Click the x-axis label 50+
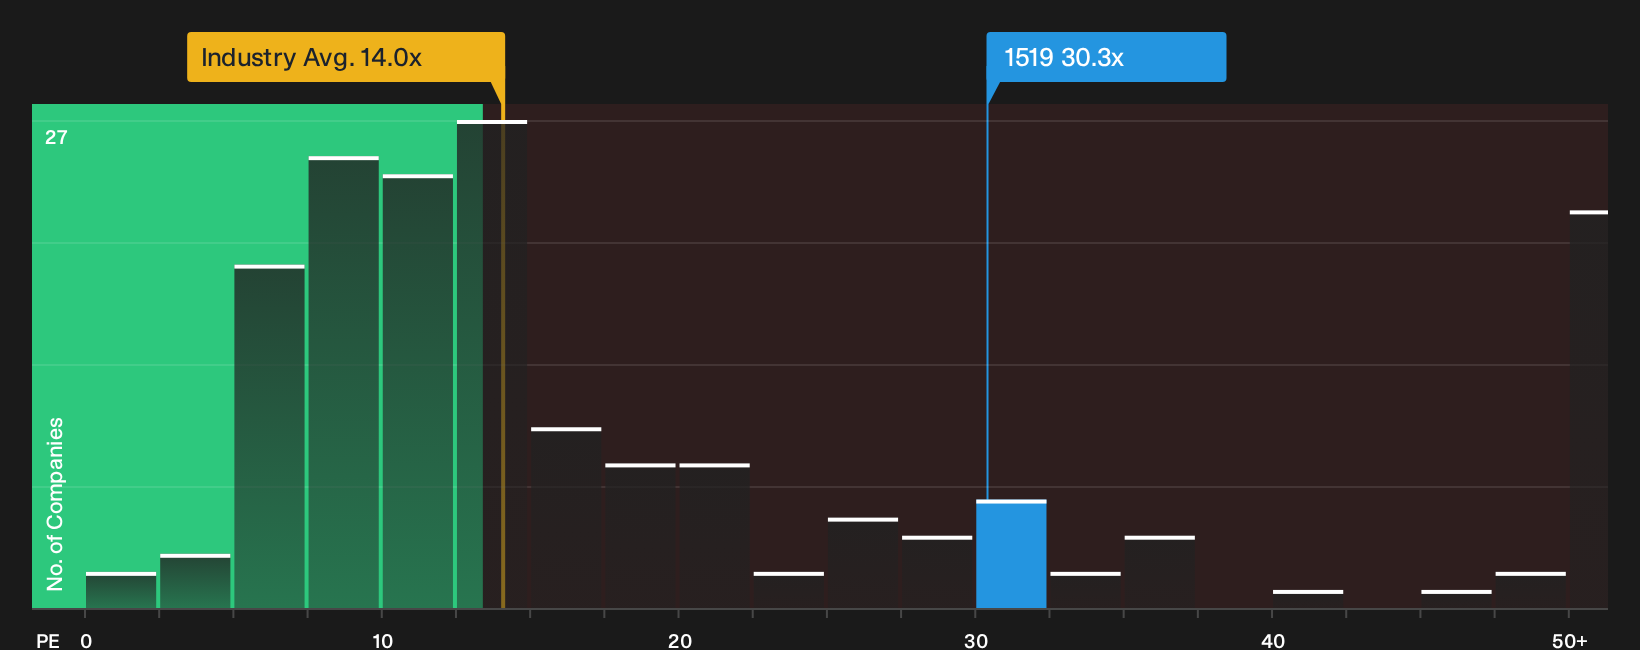The width and height of the screenshot is (1640, 650). (1570, 641)
